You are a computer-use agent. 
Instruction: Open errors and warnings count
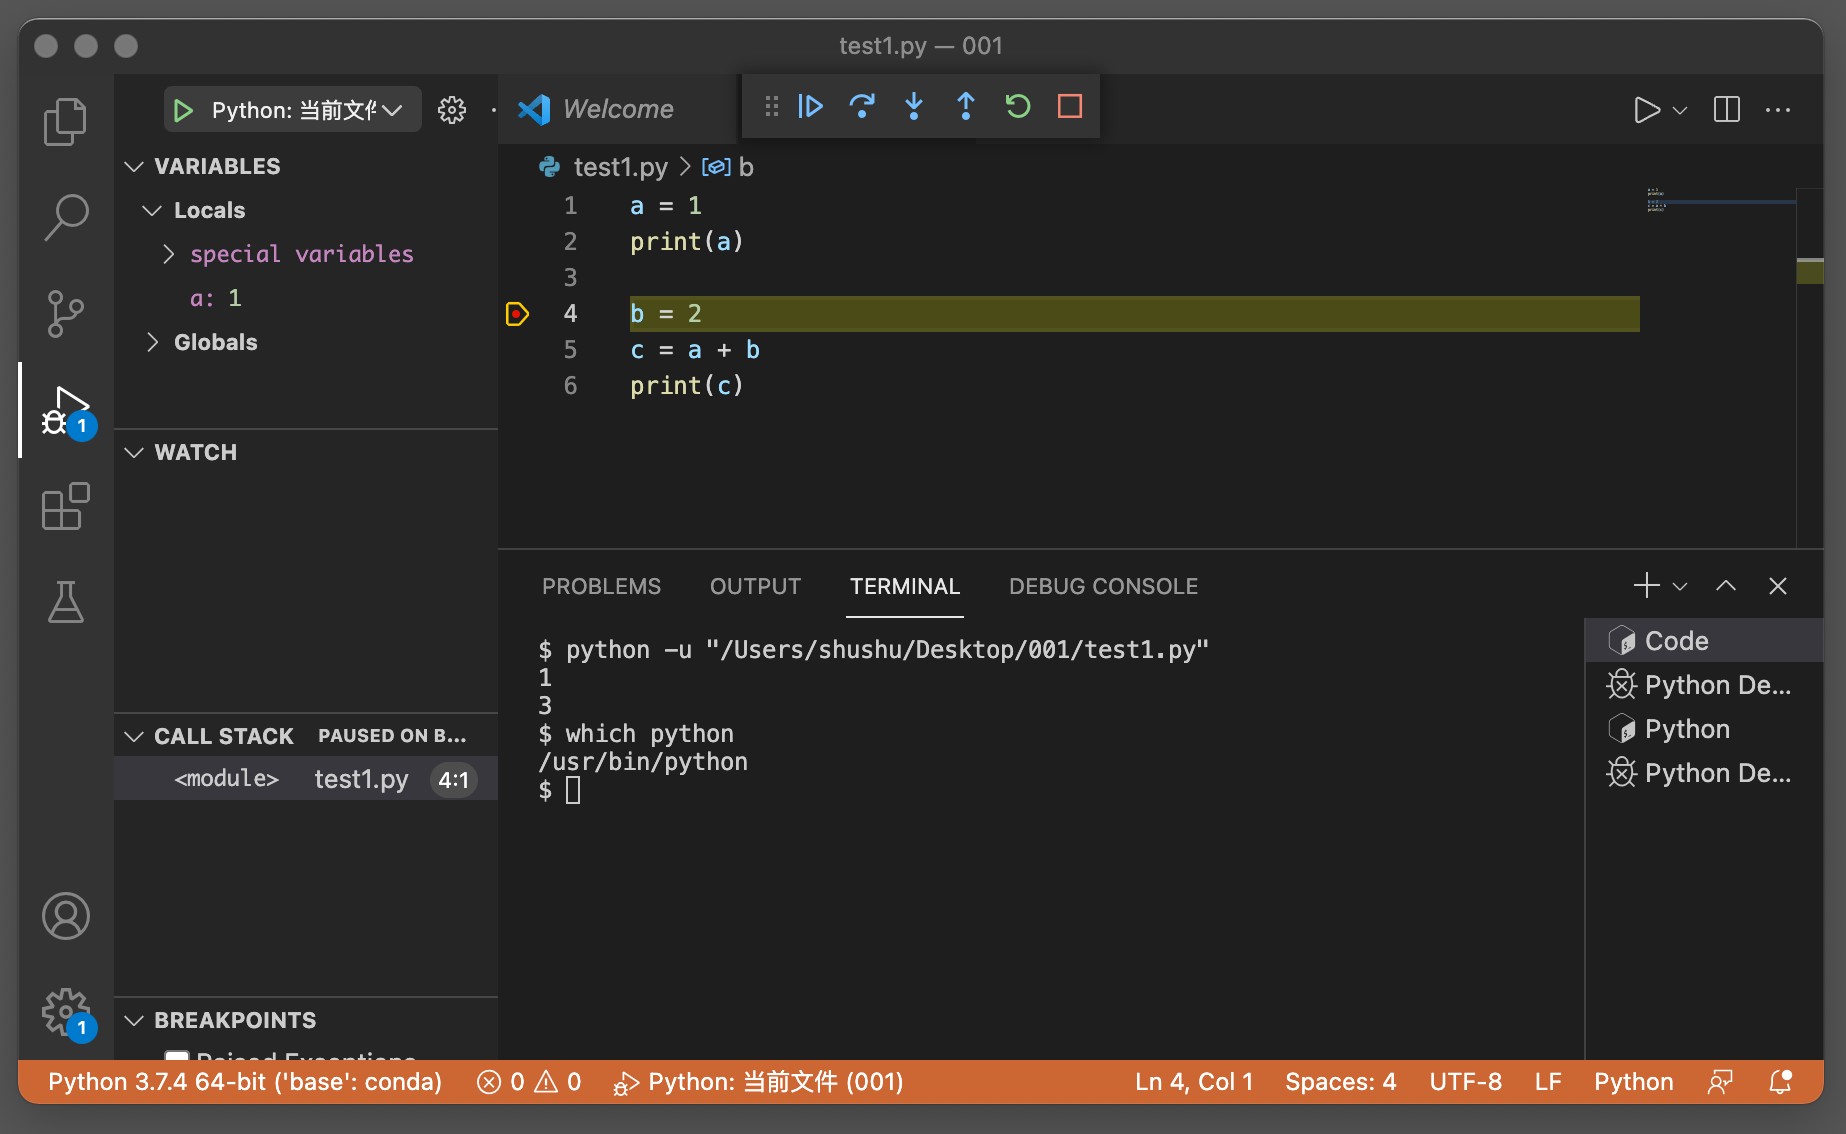529,1082
